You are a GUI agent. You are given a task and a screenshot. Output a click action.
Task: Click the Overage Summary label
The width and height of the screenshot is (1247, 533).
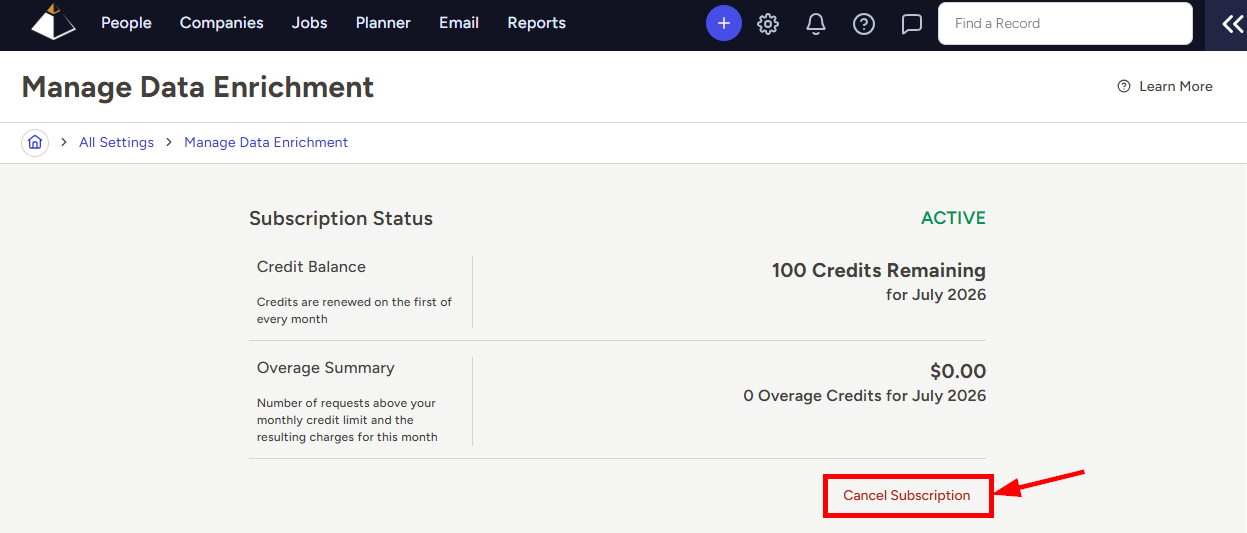click(326, 368)
